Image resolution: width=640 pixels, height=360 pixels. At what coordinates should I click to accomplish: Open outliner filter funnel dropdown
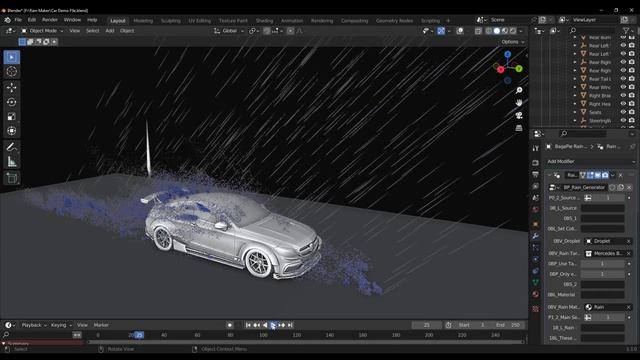tap(628, 31)
